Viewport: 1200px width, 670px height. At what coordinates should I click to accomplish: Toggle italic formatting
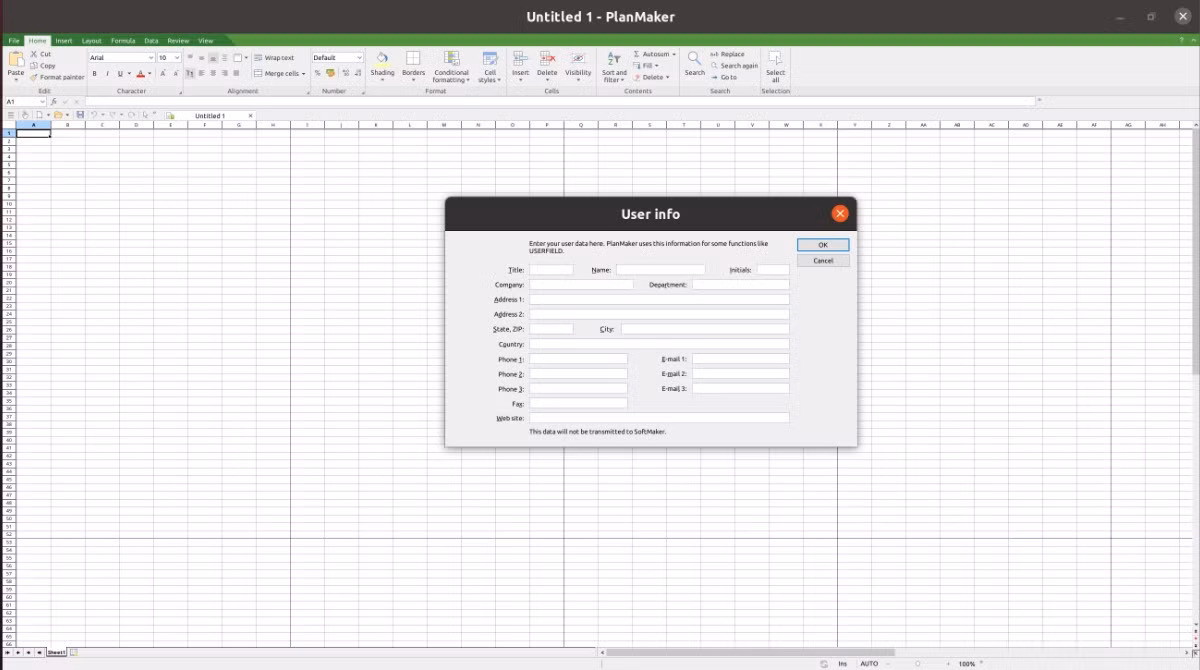click(x=107, y=73)
